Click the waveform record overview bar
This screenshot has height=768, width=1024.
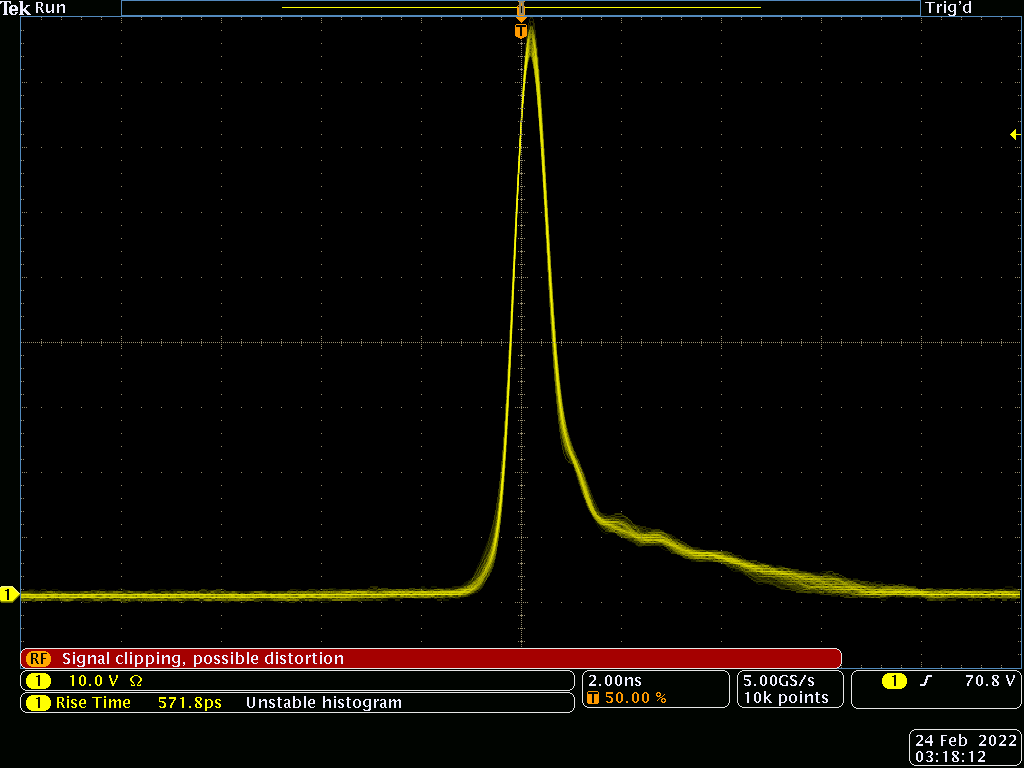(x=520, y=8)
